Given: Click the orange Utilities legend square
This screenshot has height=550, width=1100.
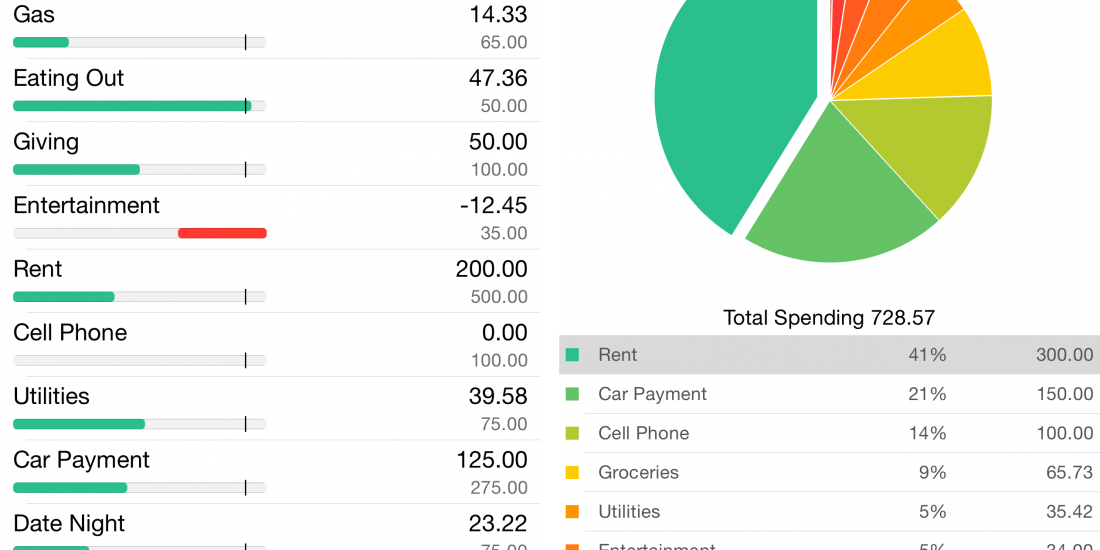Looking at the screenshot, I should point(572,511).
